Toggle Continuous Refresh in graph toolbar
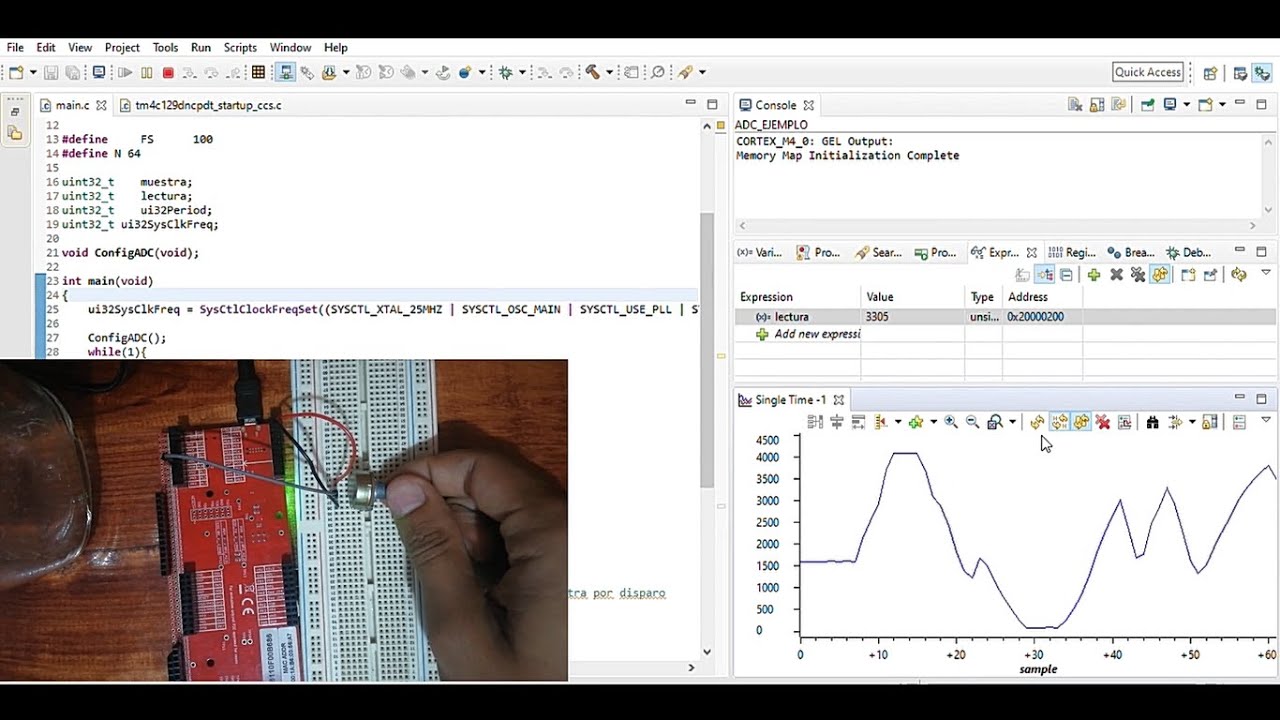This screenshot has width=1280, height=720. [1081, 422]
